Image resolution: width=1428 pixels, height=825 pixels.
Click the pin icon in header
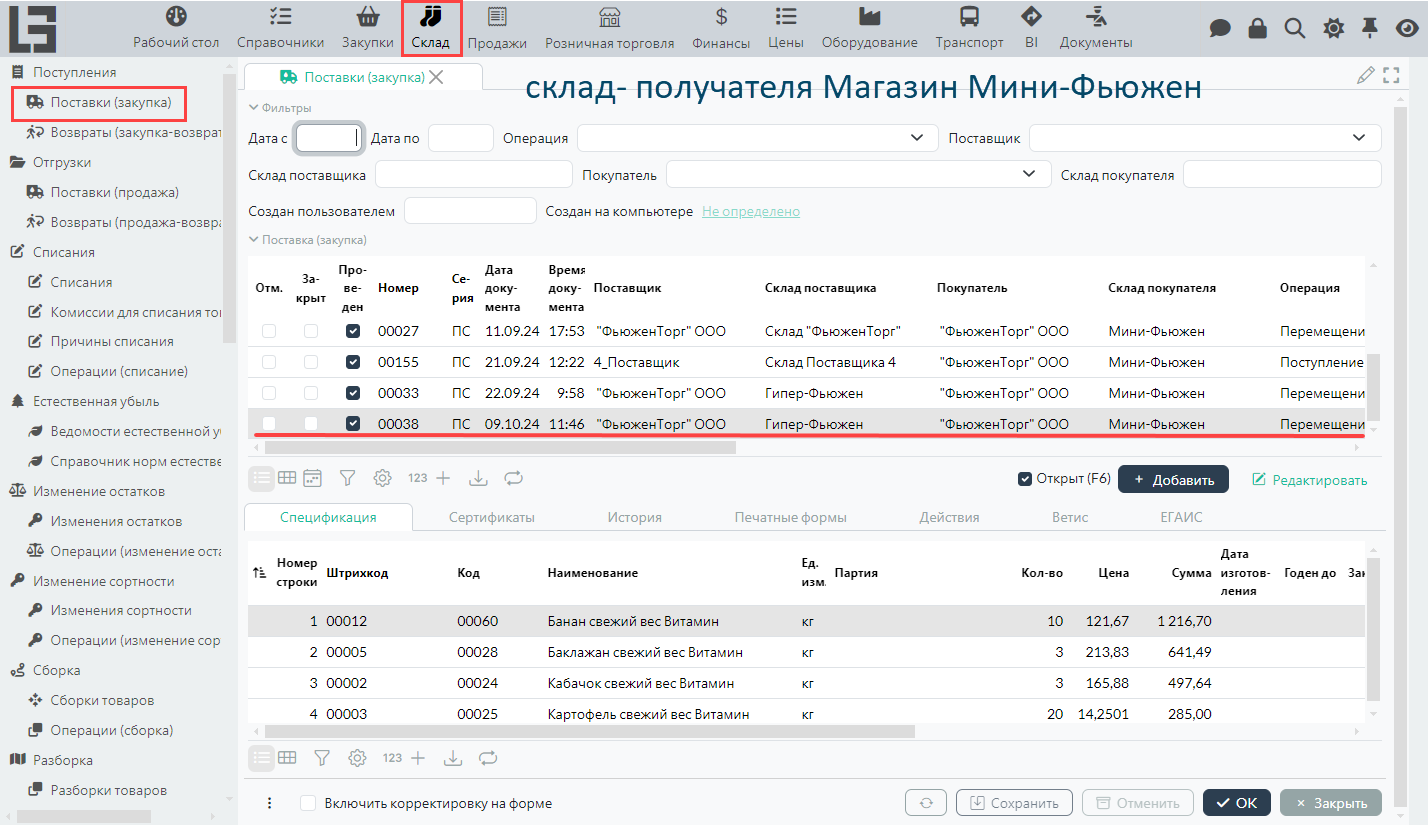(x=1371, y=28)
